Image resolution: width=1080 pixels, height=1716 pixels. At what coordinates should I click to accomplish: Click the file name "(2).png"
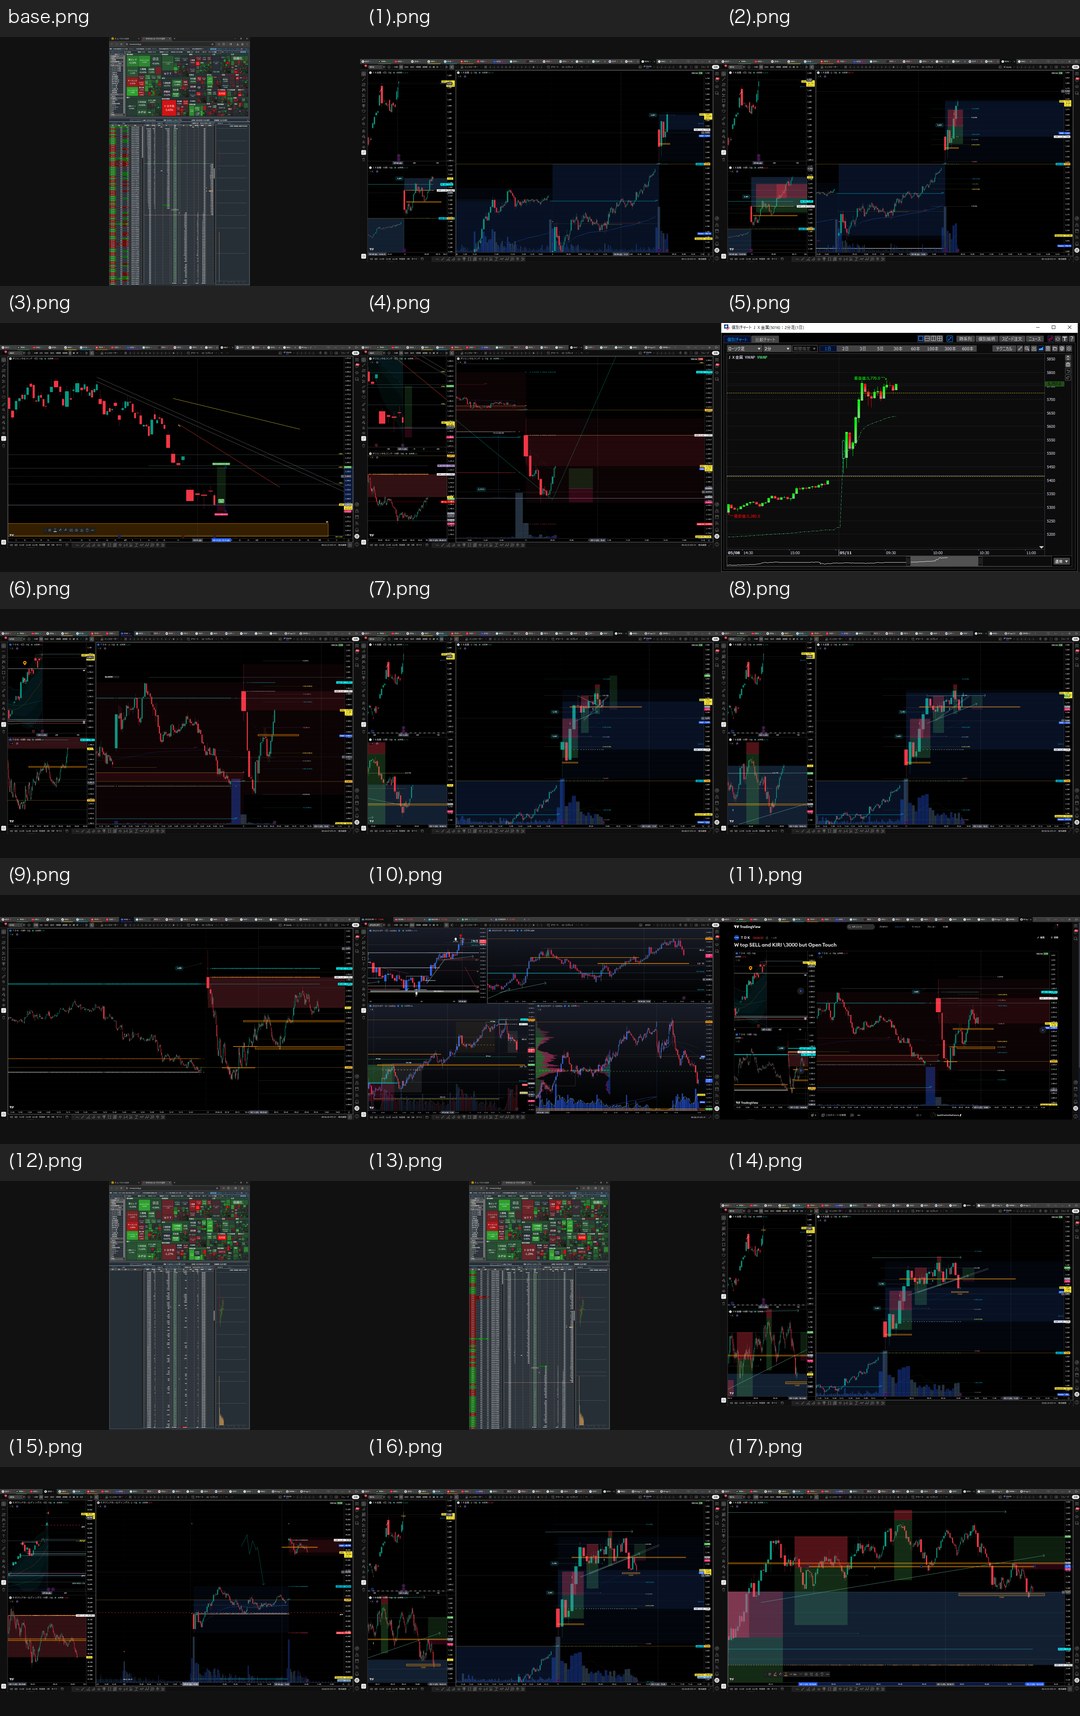click(759, 17)
